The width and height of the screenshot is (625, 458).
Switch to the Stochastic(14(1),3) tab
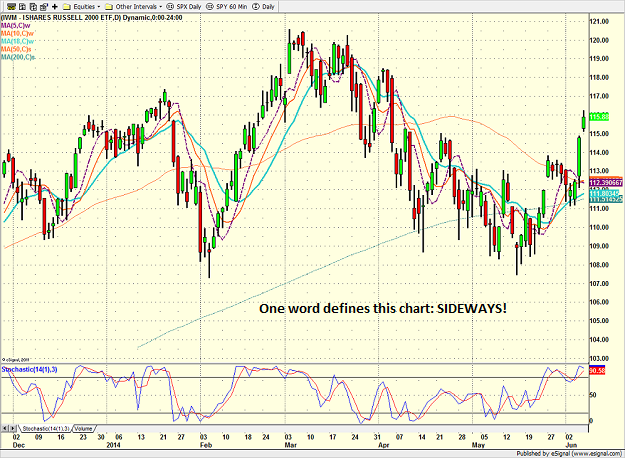point(45,429)
